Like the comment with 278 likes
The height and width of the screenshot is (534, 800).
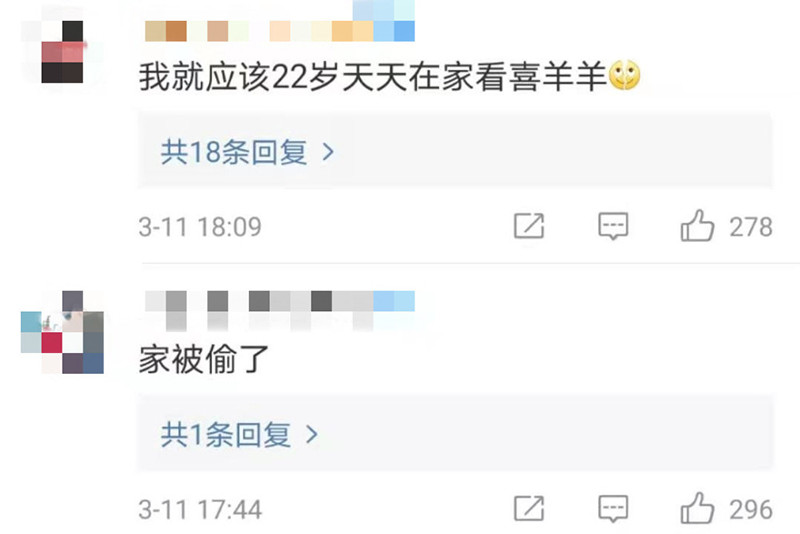697,225
